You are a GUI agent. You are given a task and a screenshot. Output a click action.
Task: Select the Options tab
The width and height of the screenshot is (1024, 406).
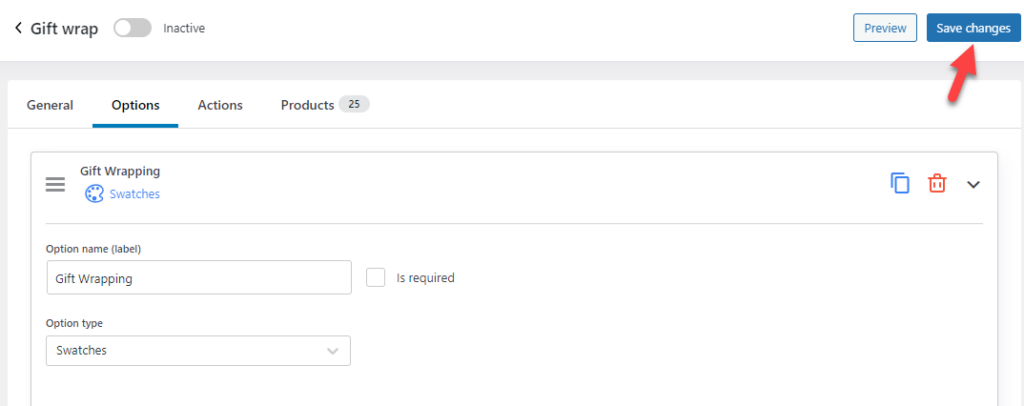click(x=135, y=105)
